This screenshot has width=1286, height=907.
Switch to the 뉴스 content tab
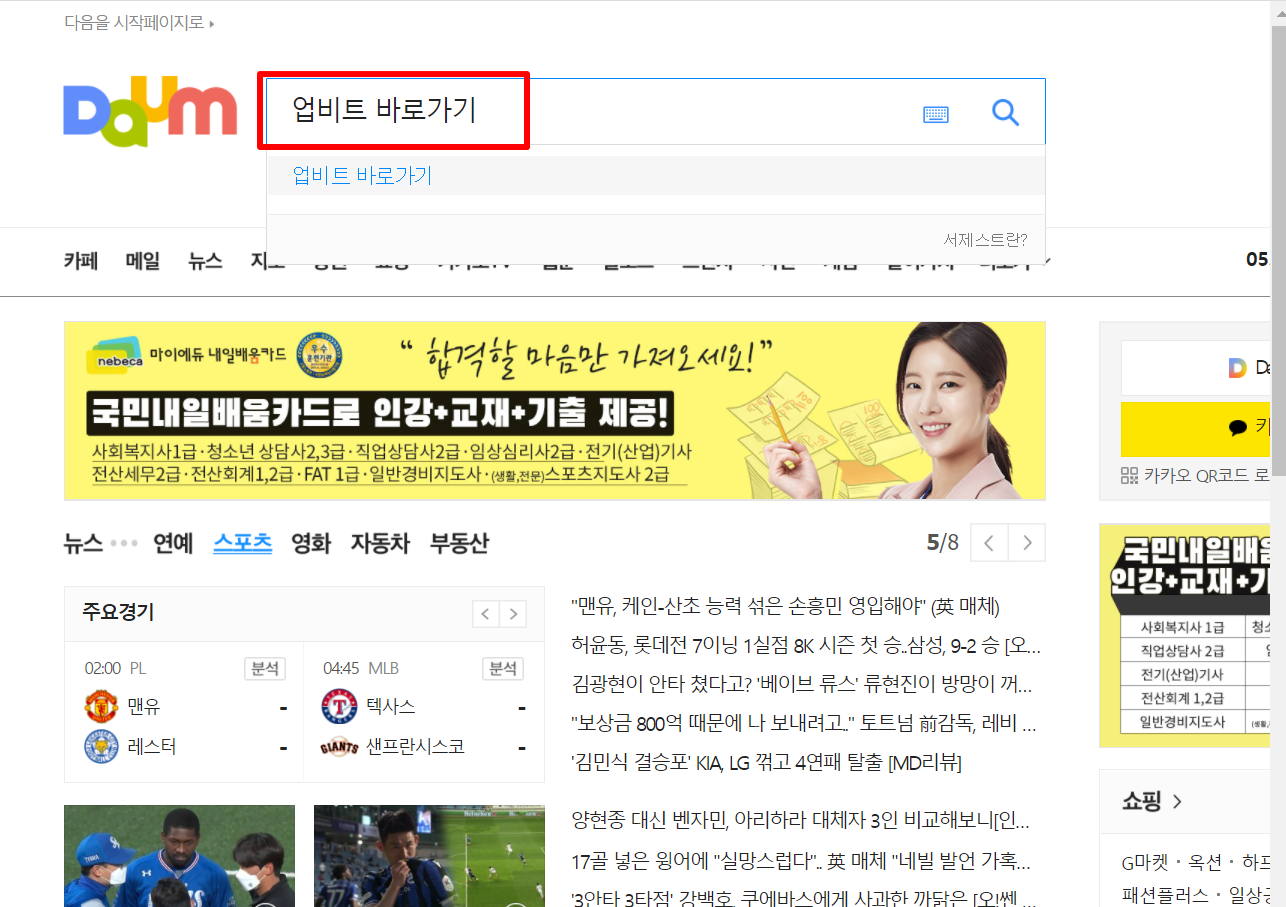(83, 543)
